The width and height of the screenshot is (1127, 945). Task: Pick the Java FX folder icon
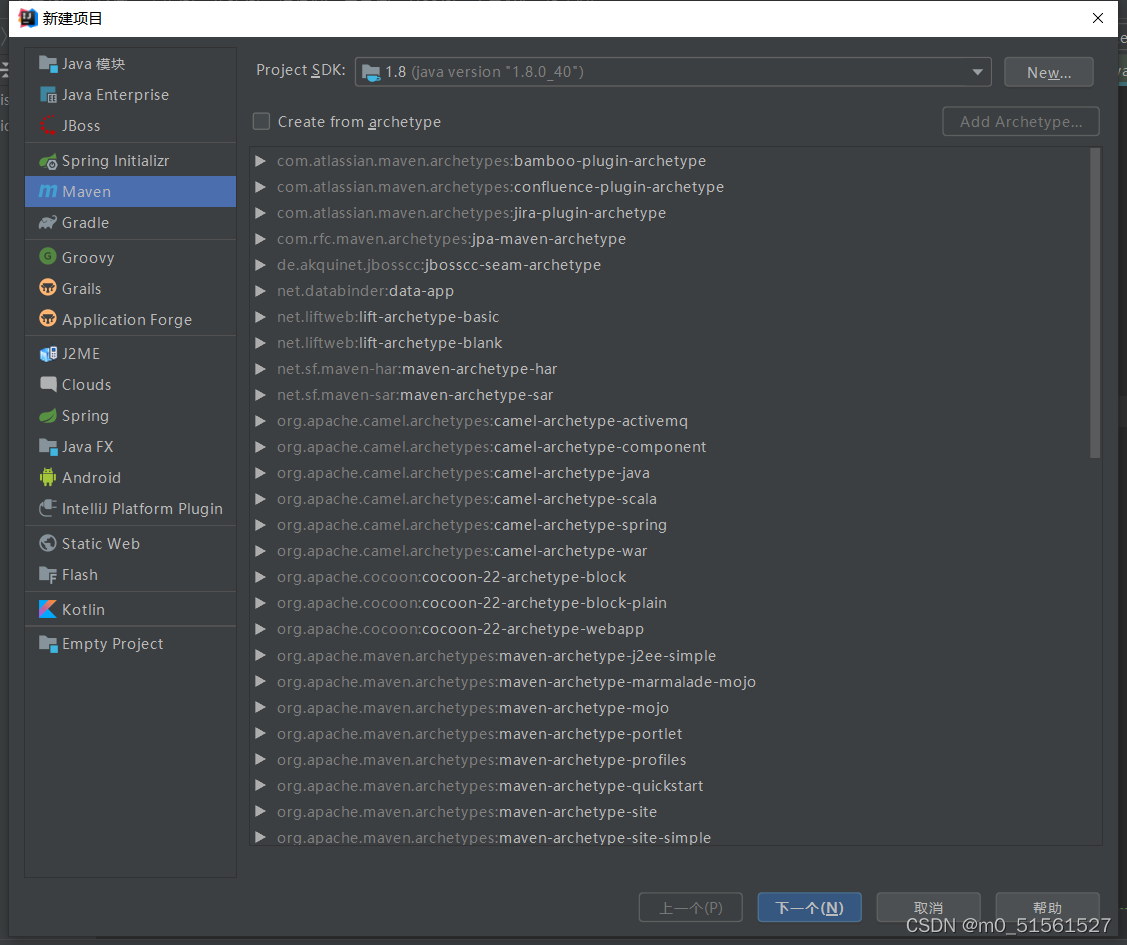[48, 447]
